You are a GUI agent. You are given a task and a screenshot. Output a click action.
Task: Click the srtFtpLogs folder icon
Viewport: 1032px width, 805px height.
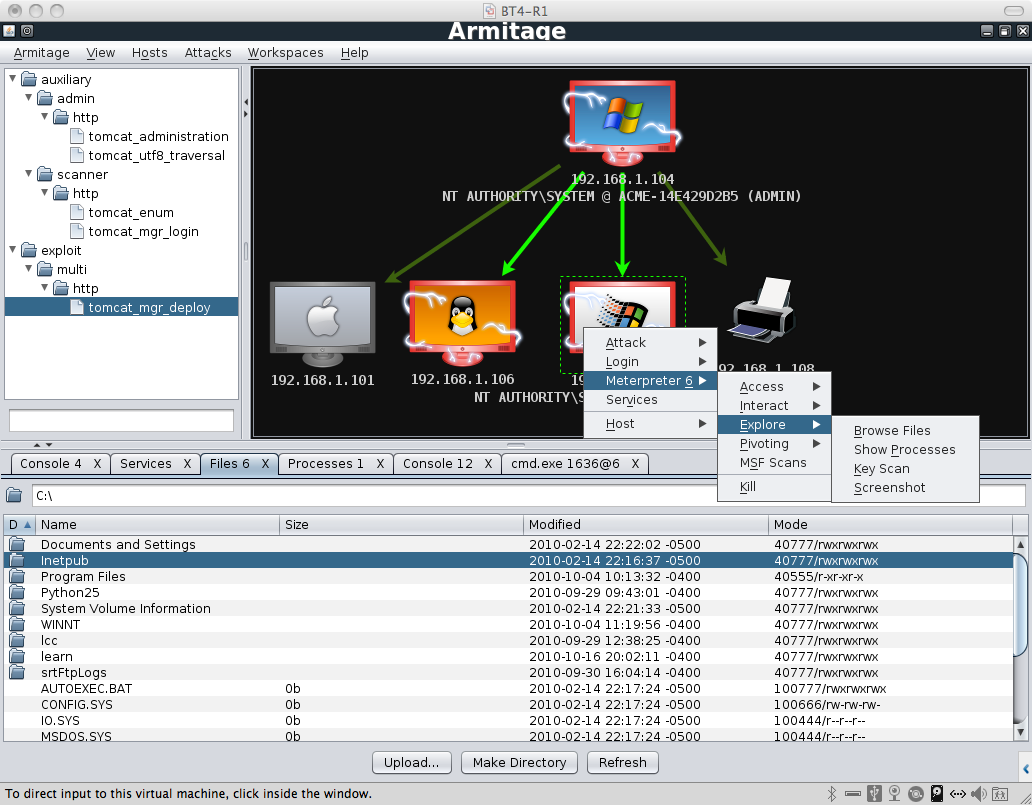point(18,672)
